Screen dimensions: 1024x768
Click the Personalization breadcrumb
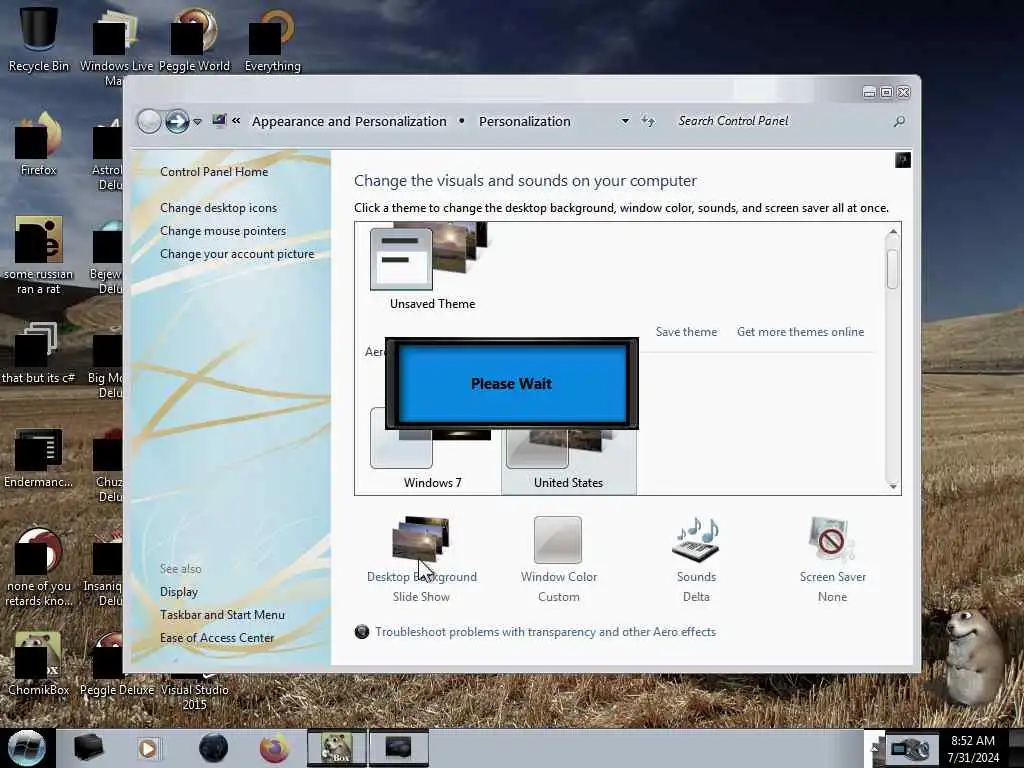524,121
